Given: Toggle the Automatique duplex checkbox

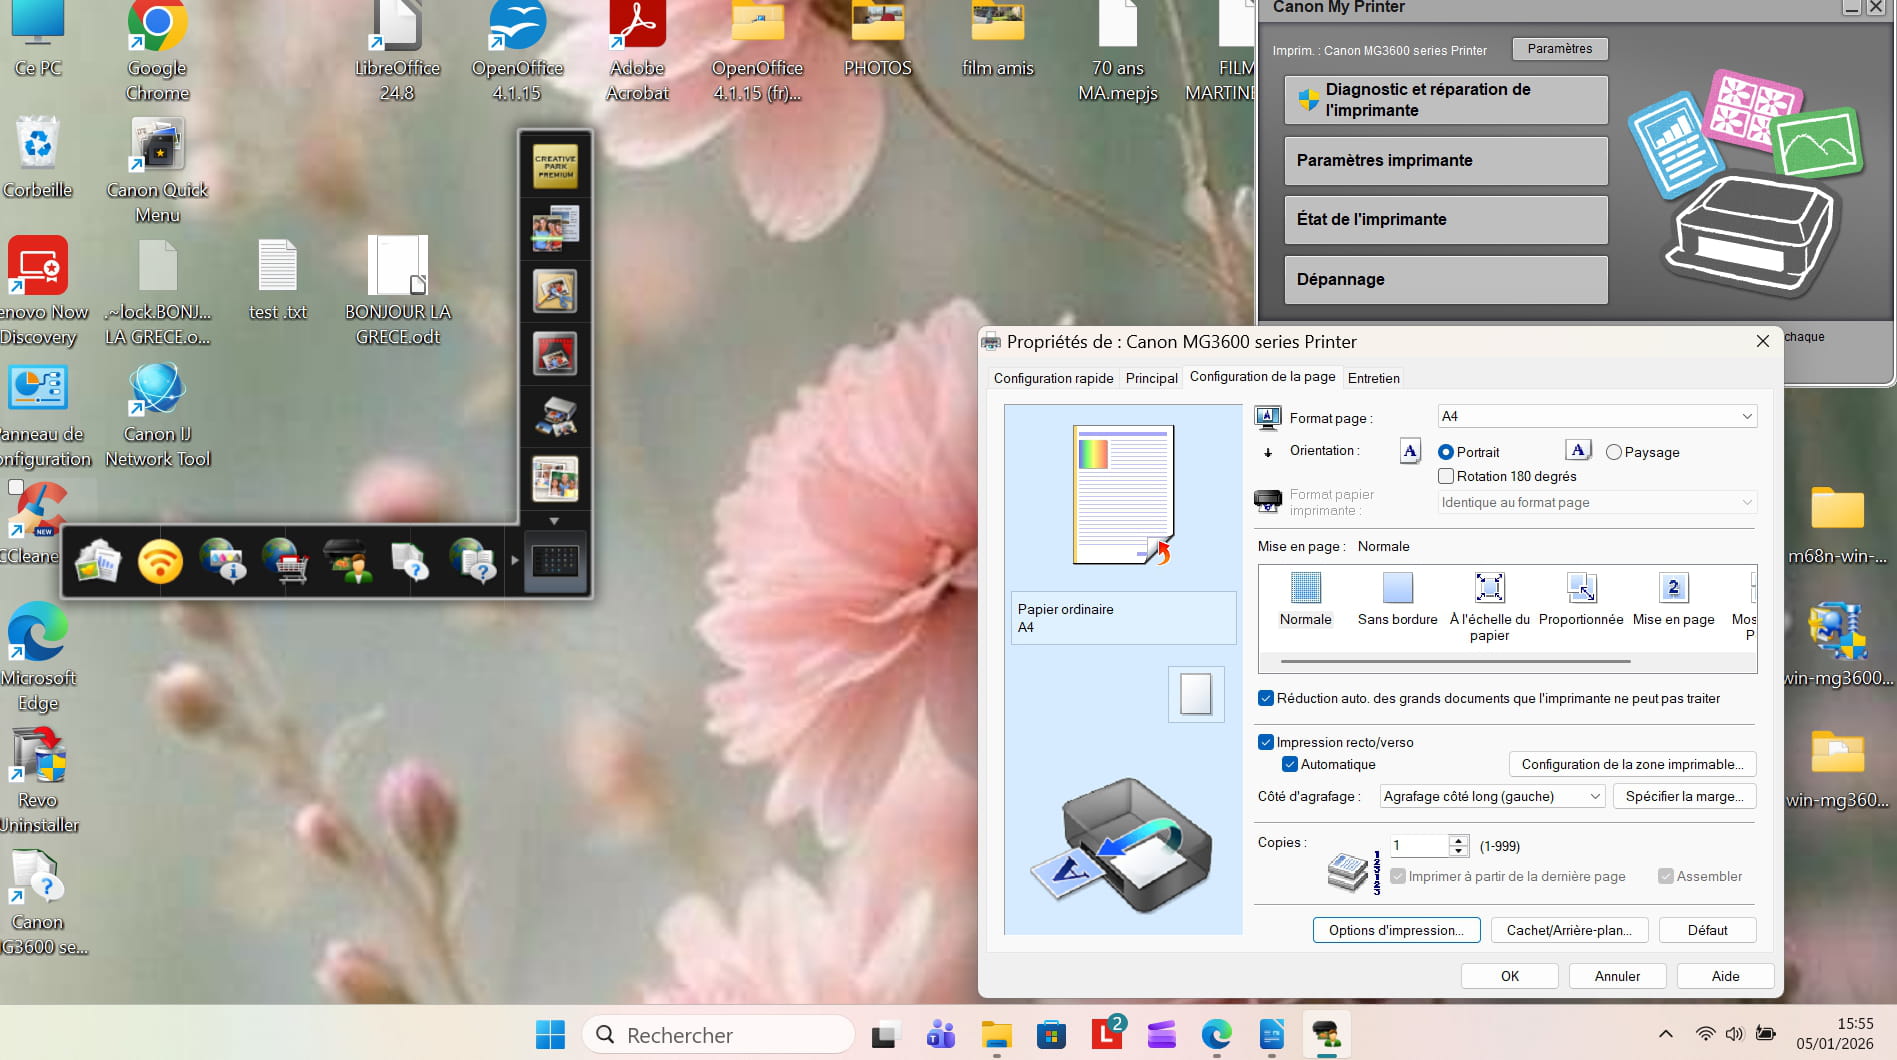Looking at the screenshot, I should pyautogui.click(x=1290, y=764).
